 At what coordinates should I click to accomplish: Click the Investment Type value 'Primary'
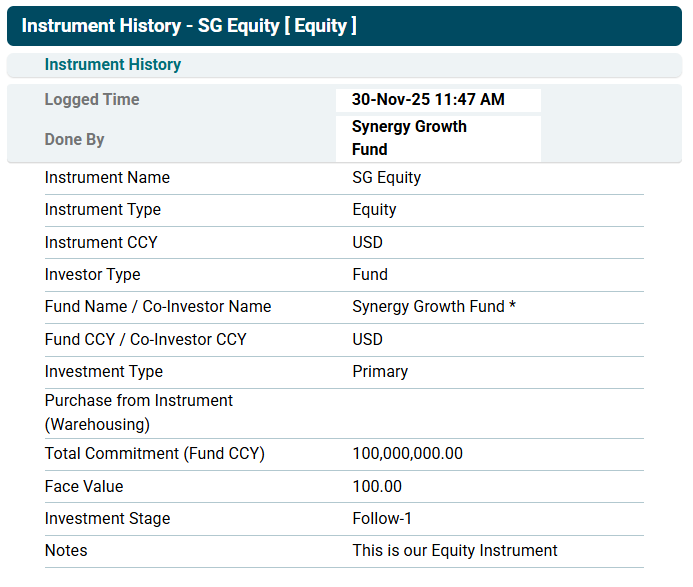380,372
